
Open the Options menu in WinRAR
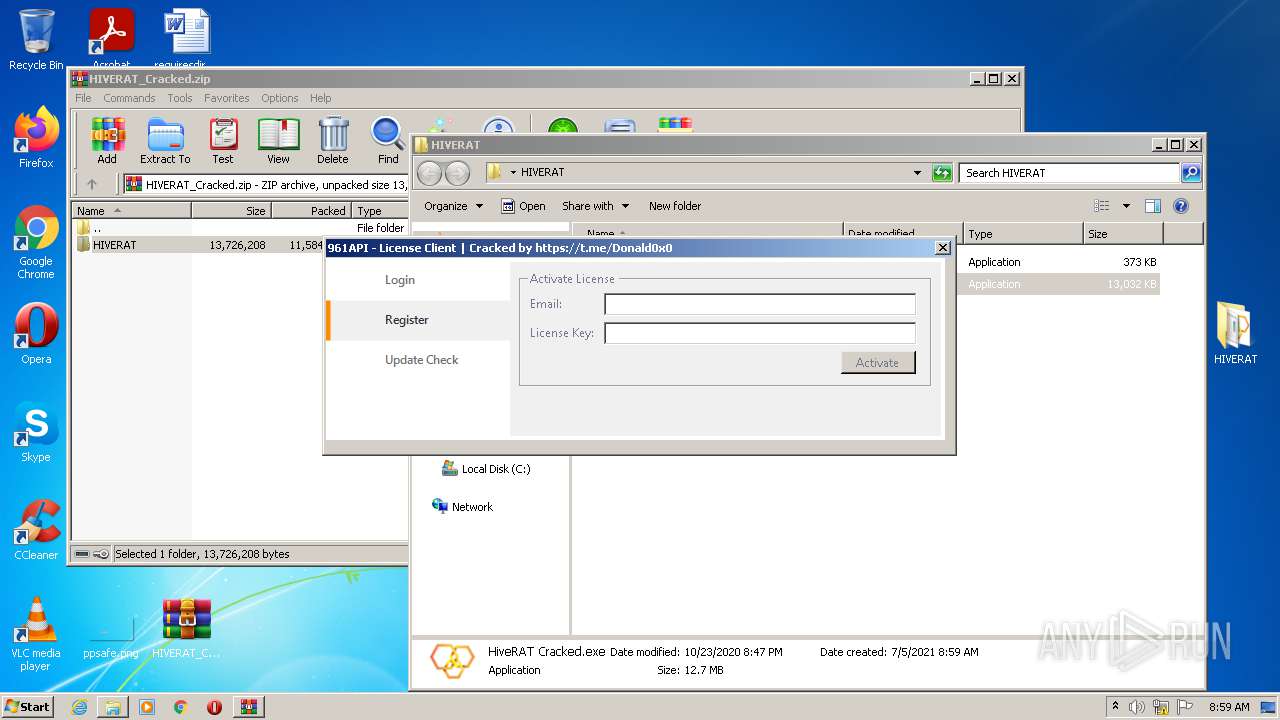(x=280, y=98)
